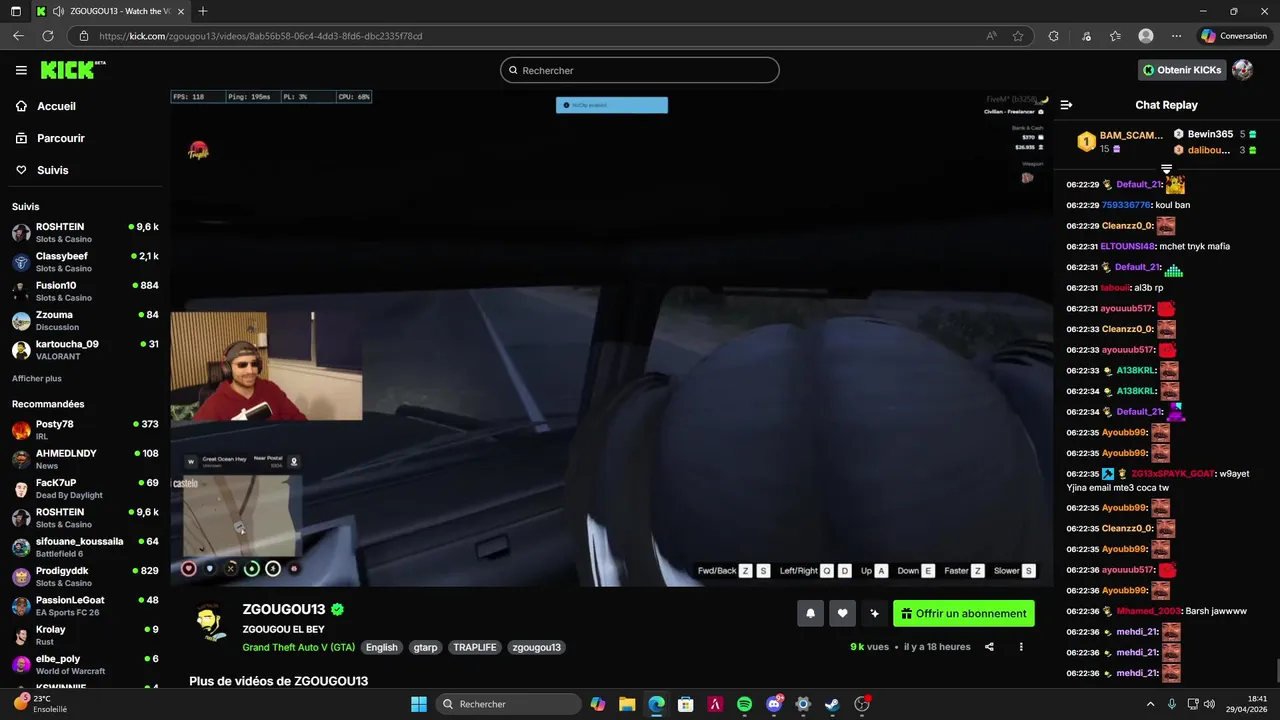Open Spotify from the taskbar

point(744,704)
